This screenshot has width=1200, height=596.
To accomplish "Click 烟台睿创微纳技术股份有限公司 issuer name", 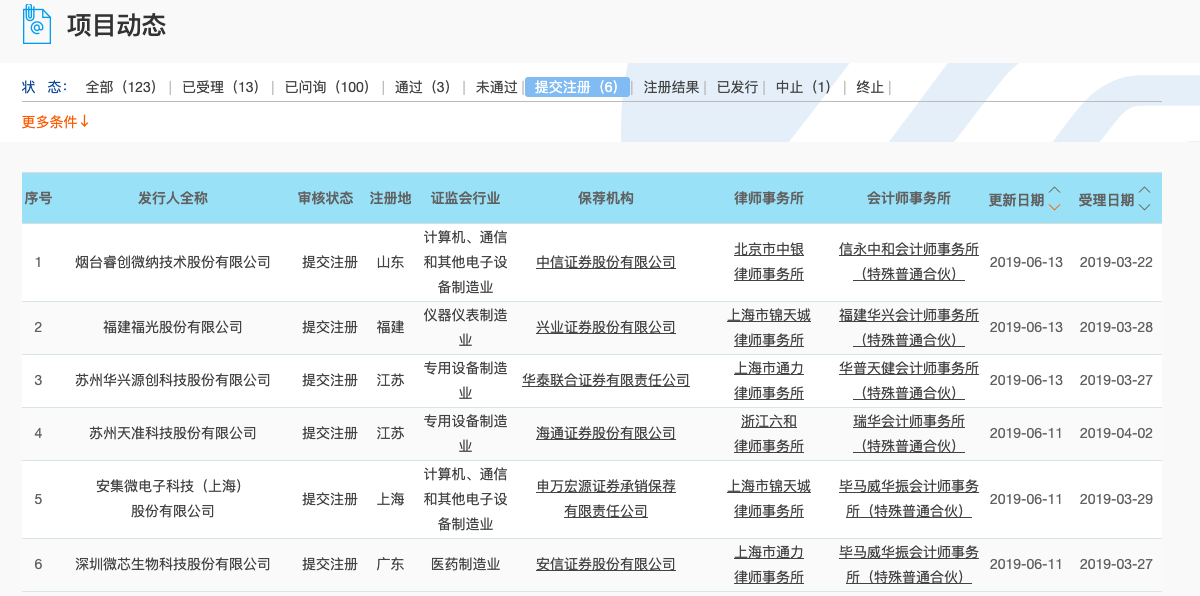I will 173,263.
